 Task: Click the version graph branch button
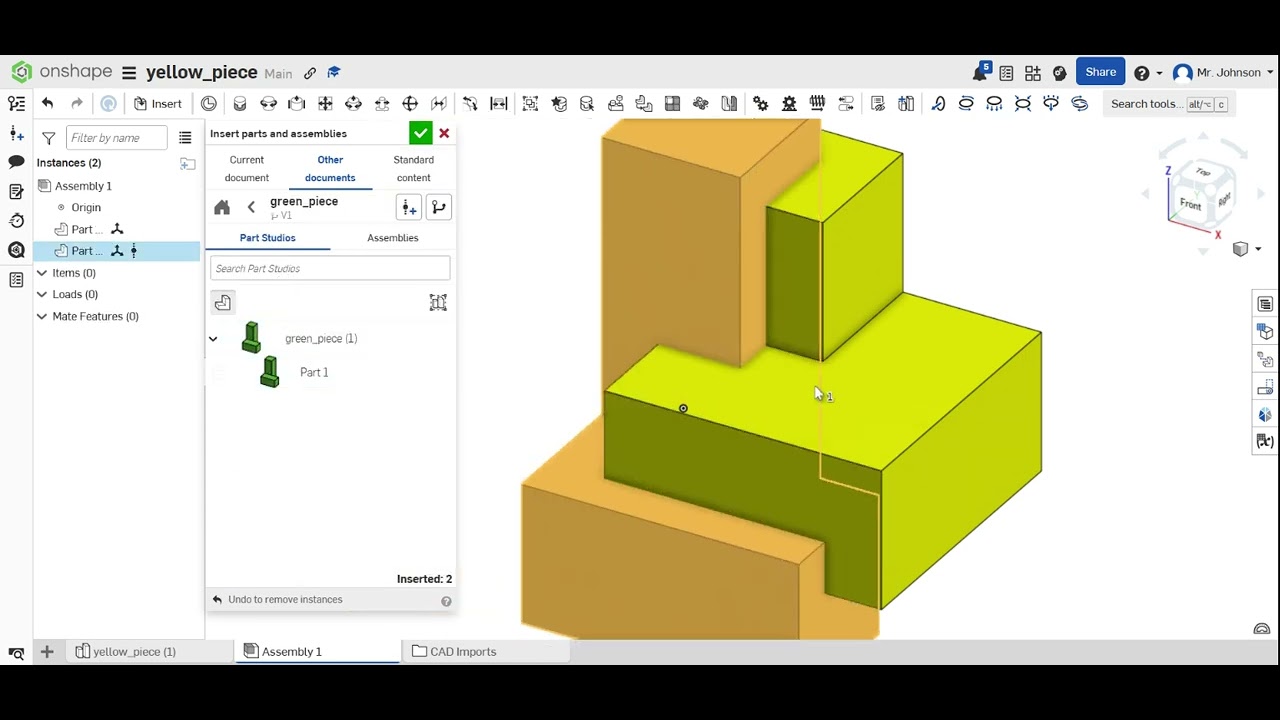click(x=438, y=207)
